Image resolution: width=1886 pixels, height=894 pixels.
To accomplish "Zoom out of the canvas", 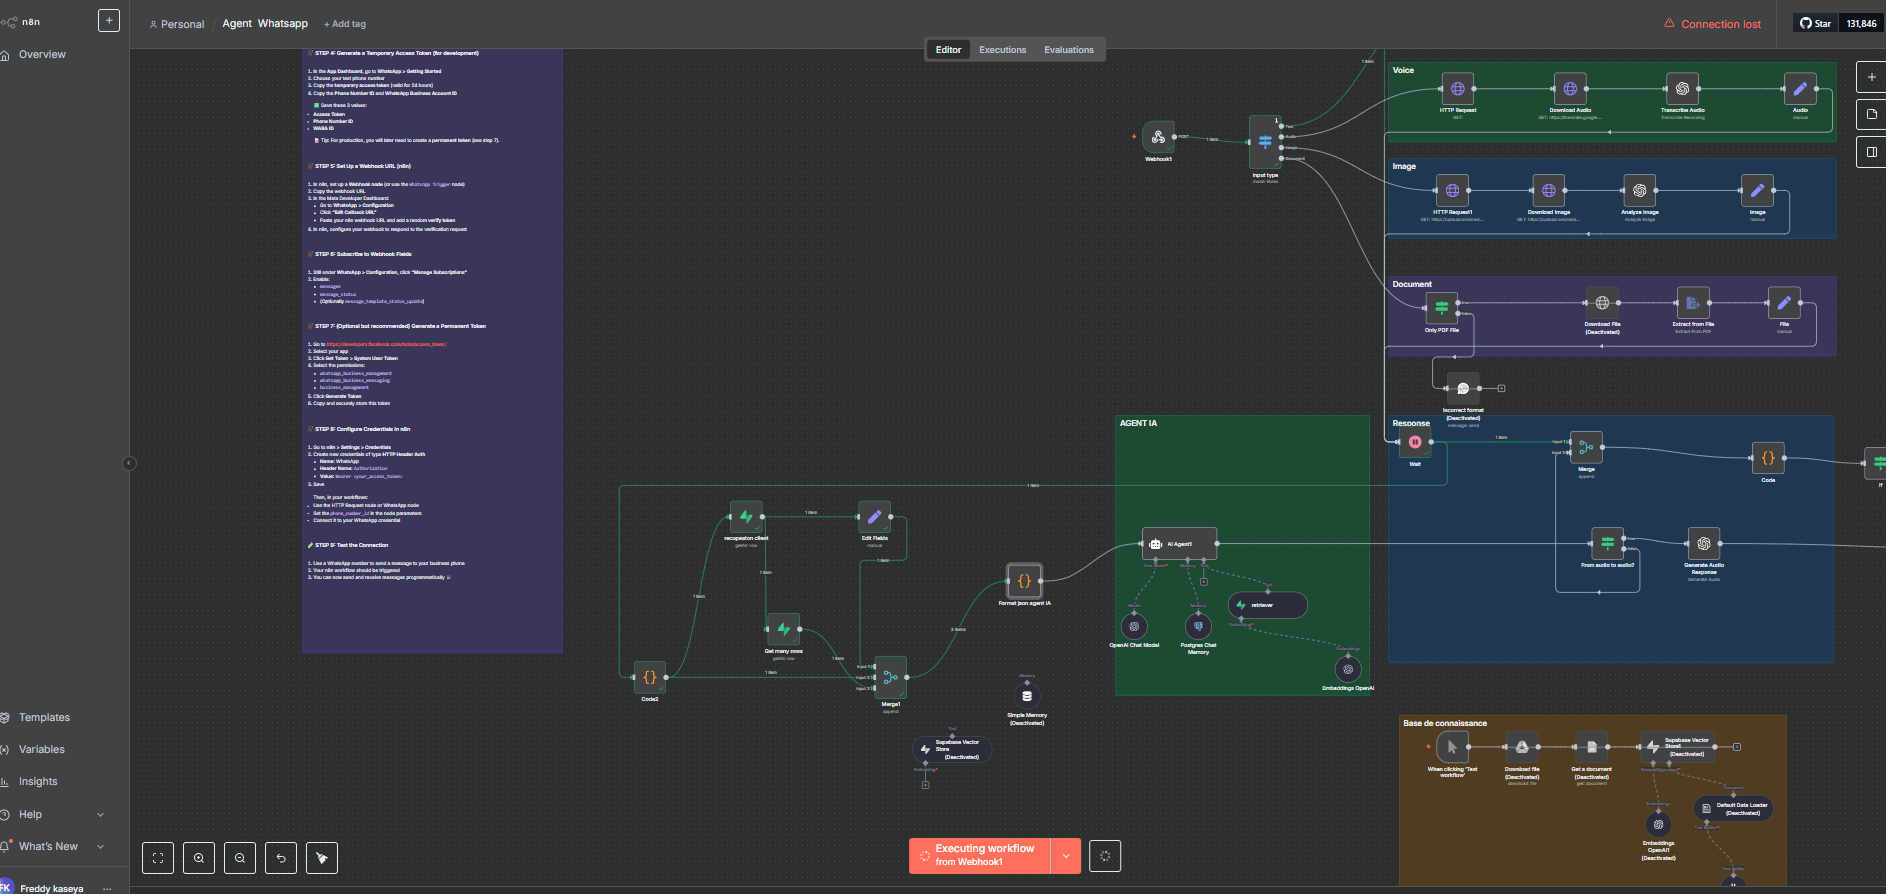I will point(240,857).
